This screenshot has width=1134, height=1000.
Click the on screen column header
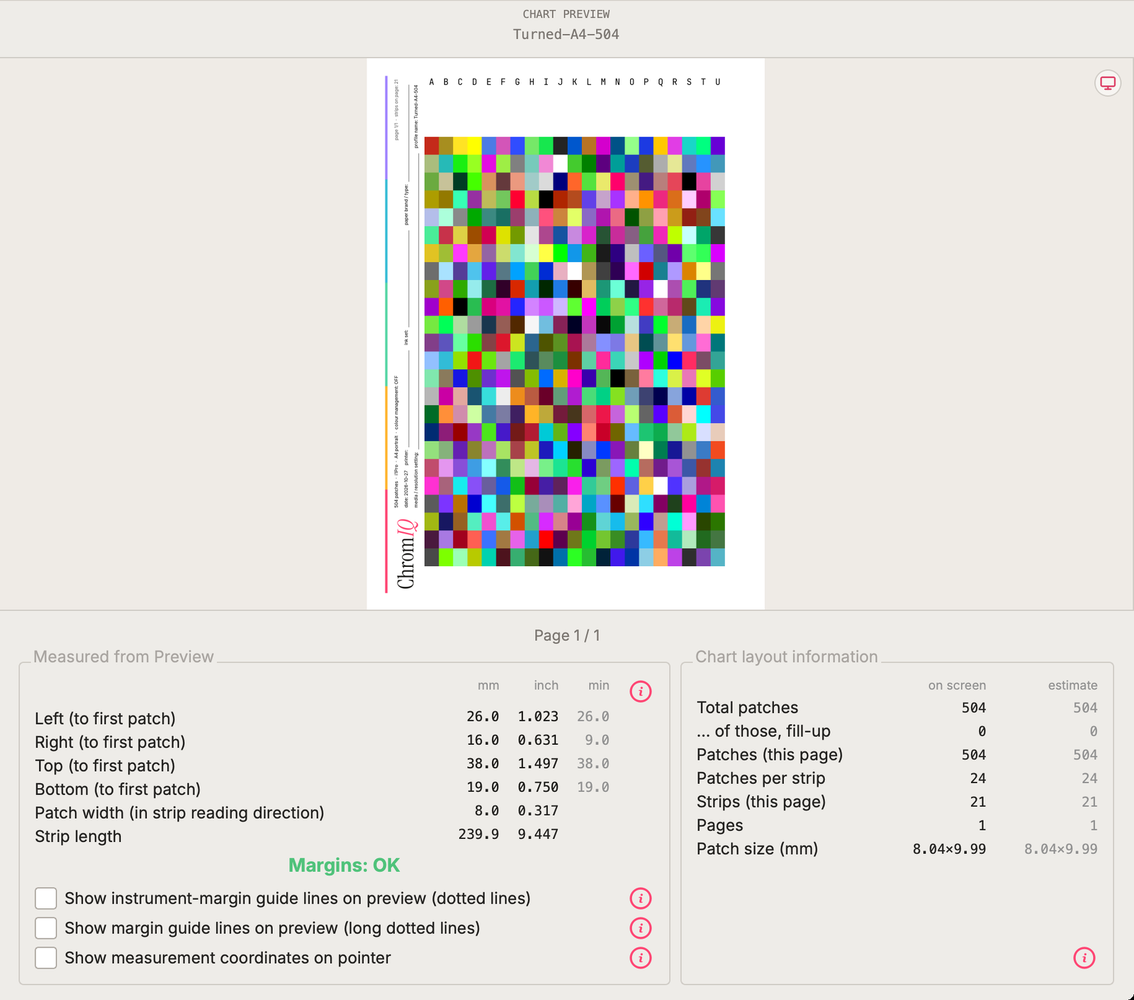click(957, 685)
